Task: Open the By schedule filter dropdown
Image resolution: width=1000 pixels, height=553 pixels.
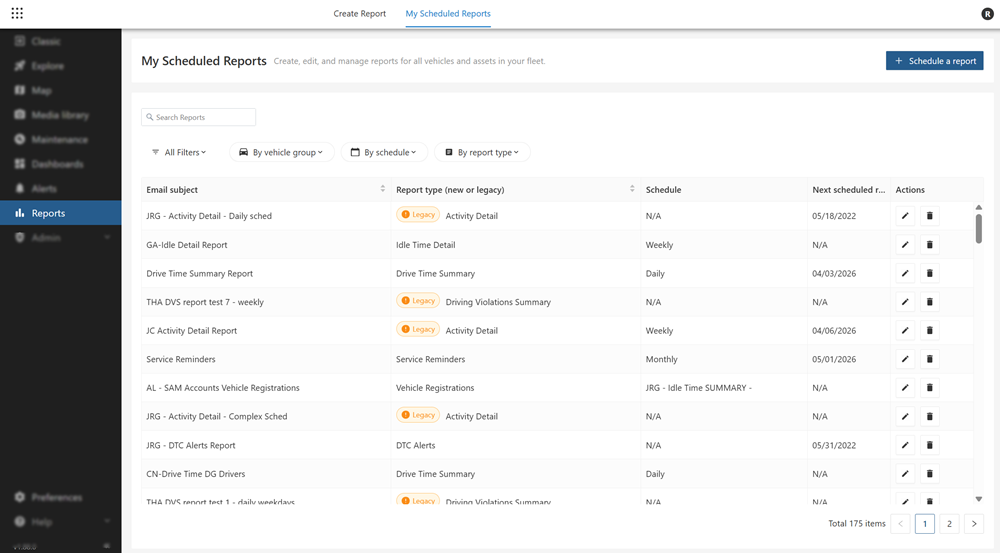Action: [x=384, y=152]
